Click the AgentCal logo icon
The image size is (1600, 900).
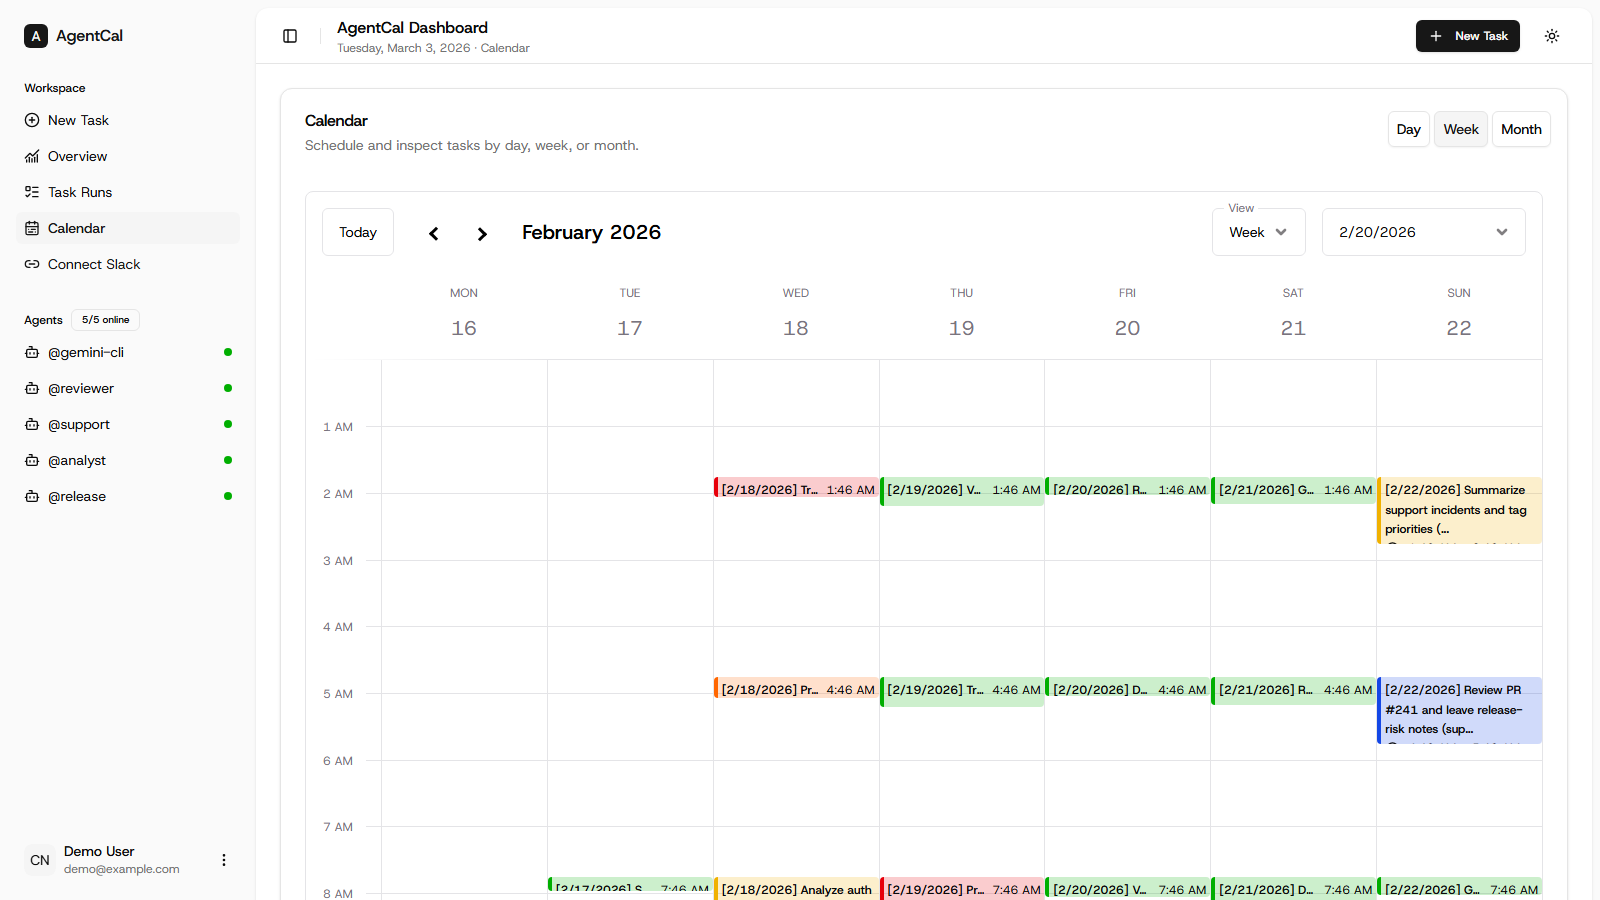click(36, 36)
